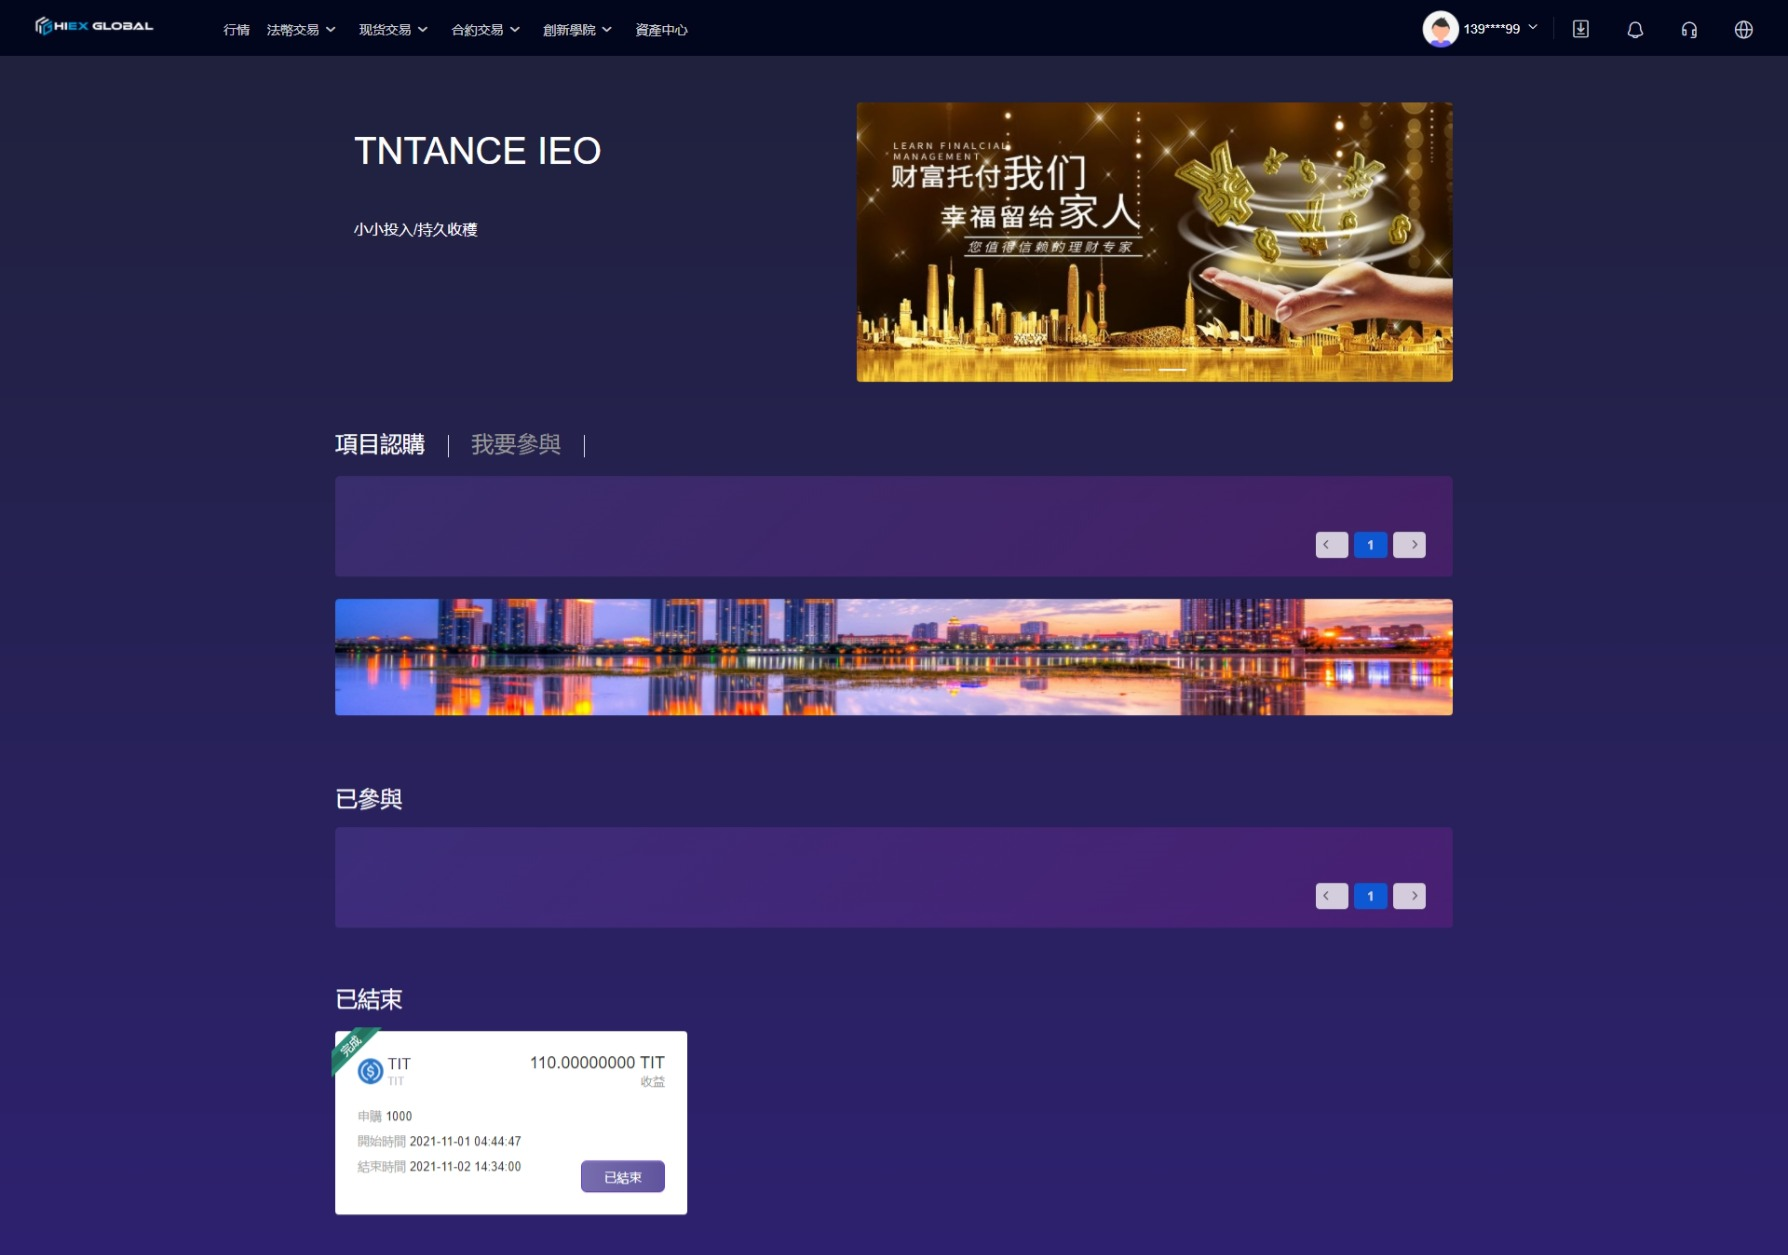Expand the 合約交易 dropdown menu

(x=485, y=30)
